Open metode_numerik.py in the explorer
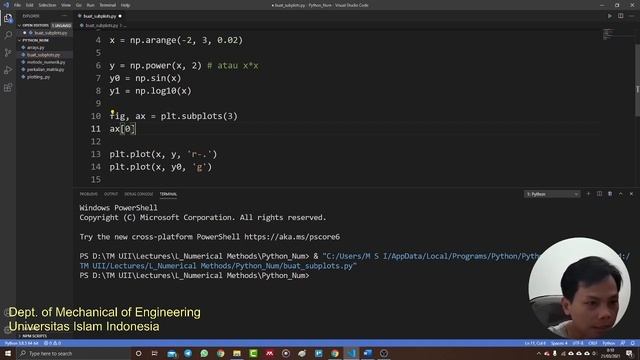Viewport: 640px width, 360px height. coord(46,62)
